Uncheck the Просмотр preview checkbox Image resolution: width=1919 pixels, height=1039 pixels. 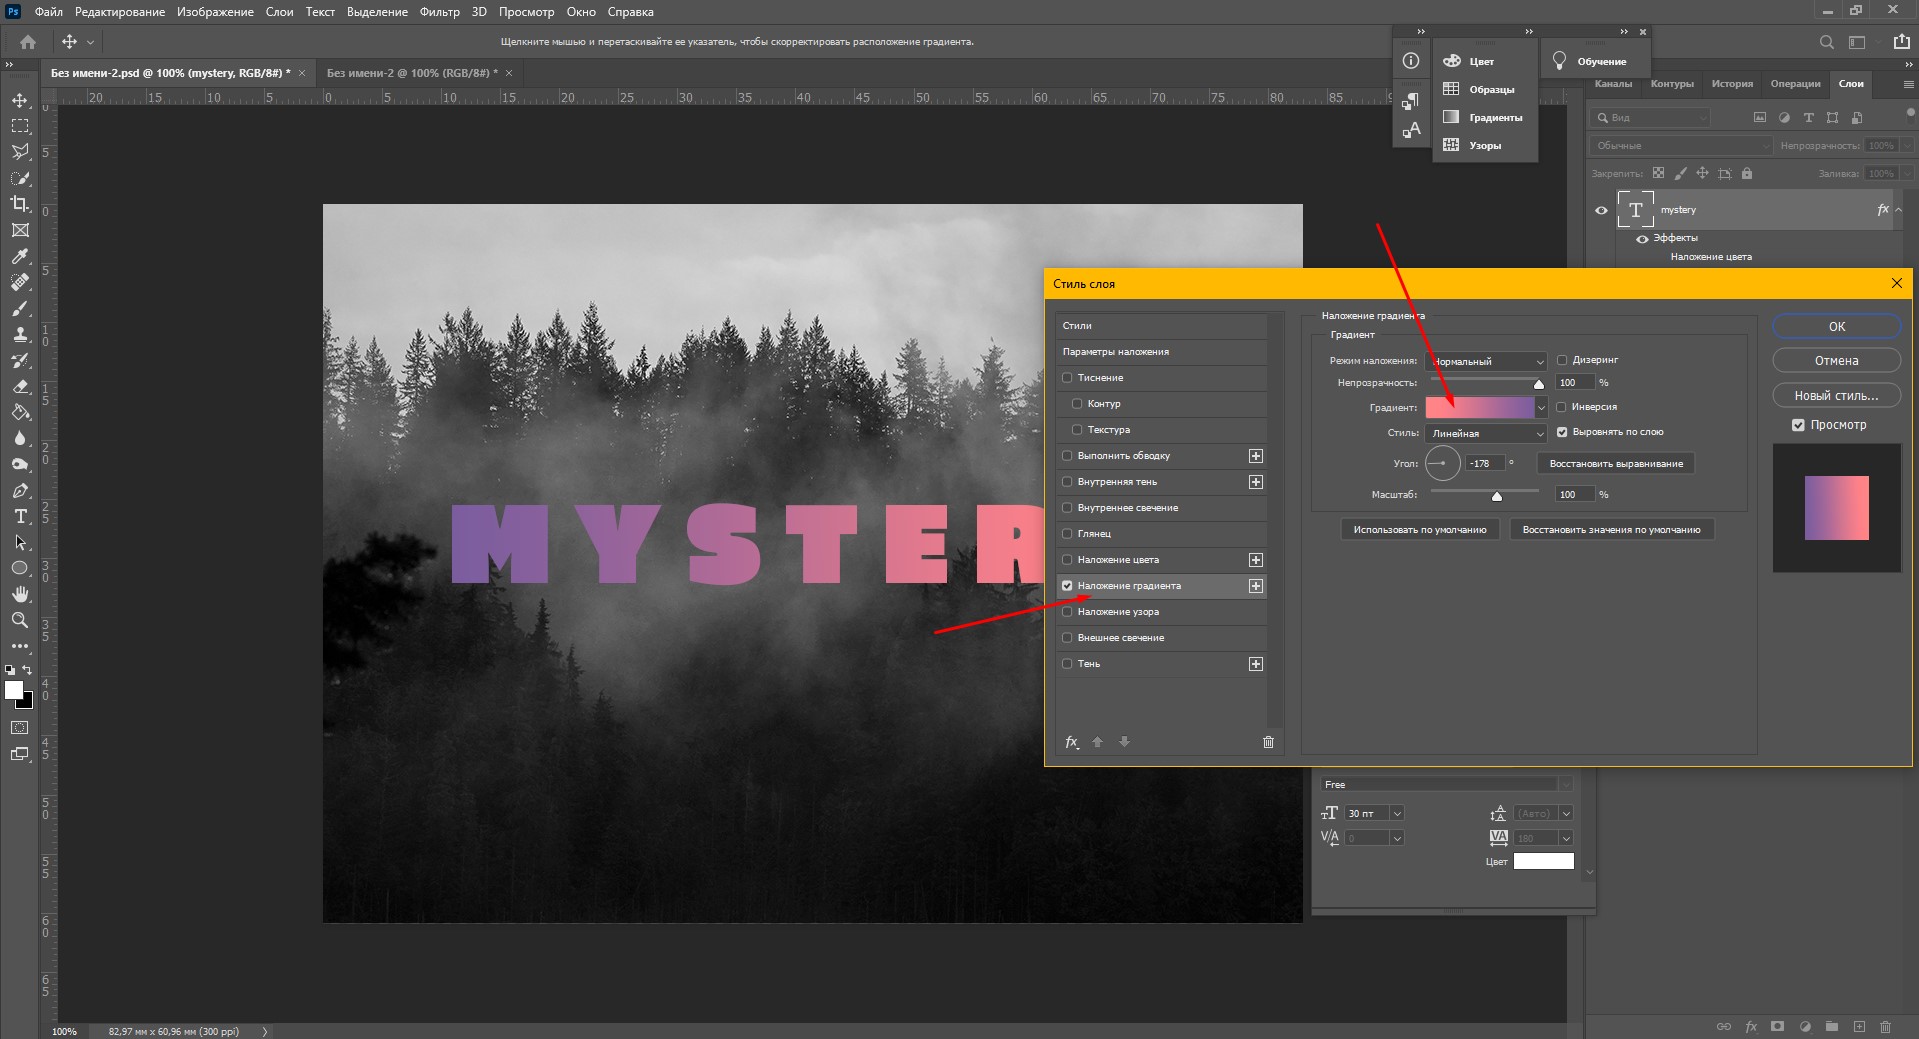click(1798, 425)
